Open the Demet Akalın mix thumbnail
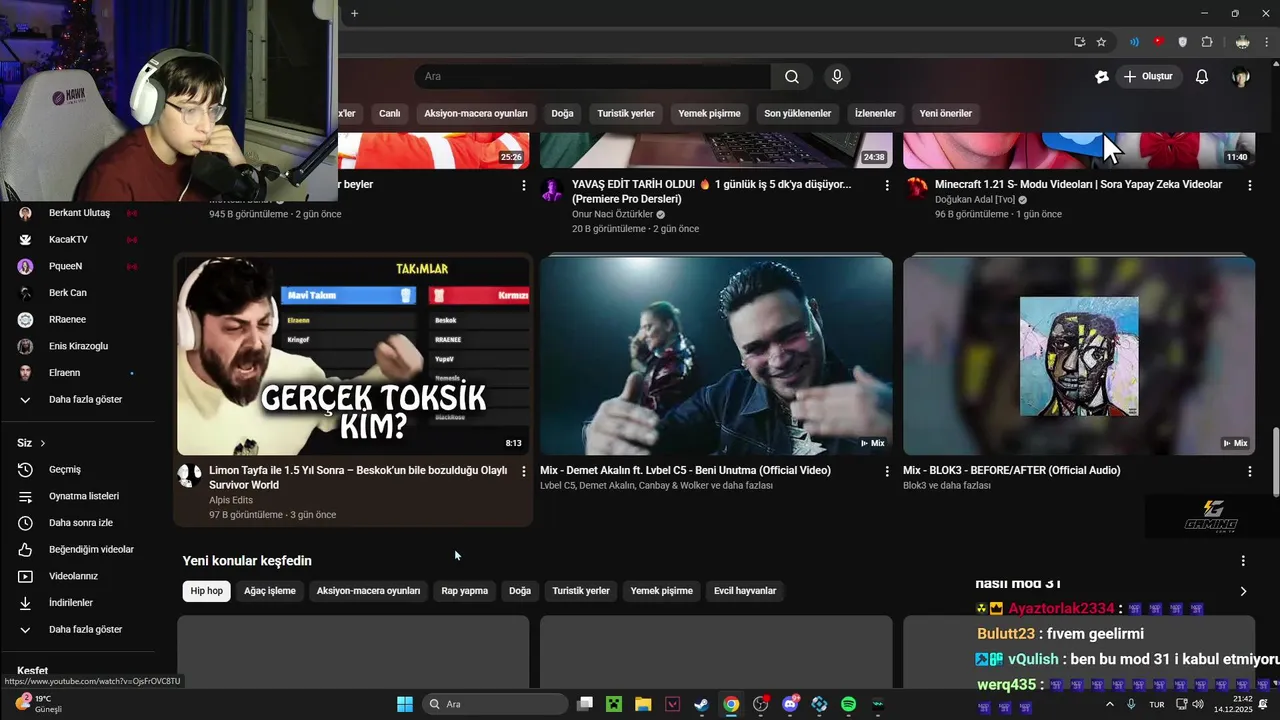Viewport: 1280px width, 720px height. pyautogui.click(x=716, y=356)
